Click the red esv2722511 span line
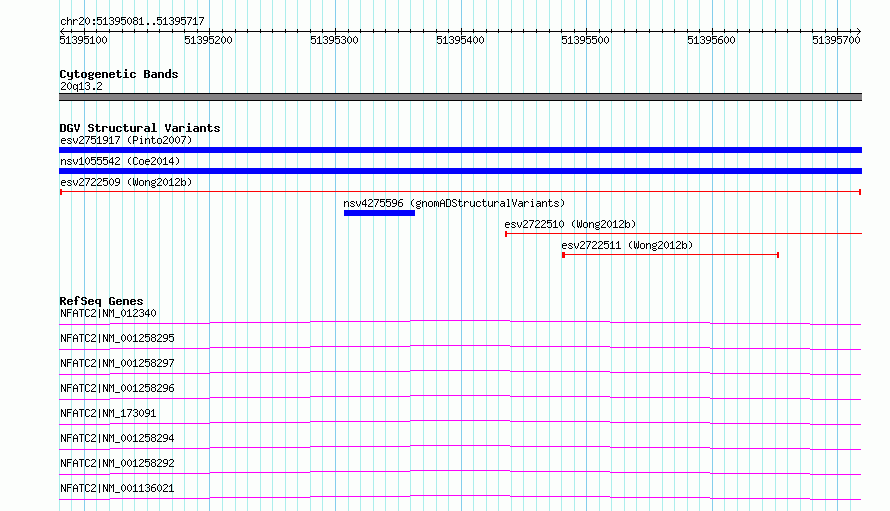Screen dimensions: 890x511 tap(670, 255)
